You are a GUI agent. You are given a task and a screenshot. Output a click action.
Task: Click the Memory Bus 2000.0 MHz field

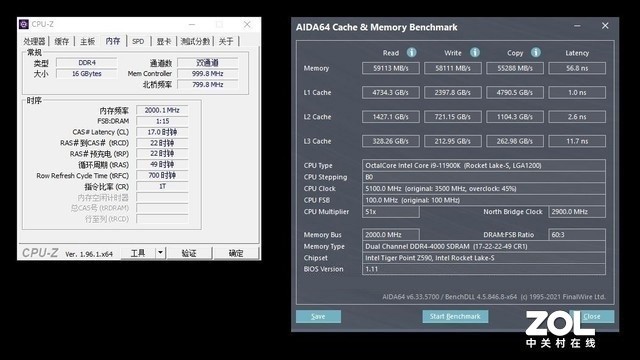point(391,235)
